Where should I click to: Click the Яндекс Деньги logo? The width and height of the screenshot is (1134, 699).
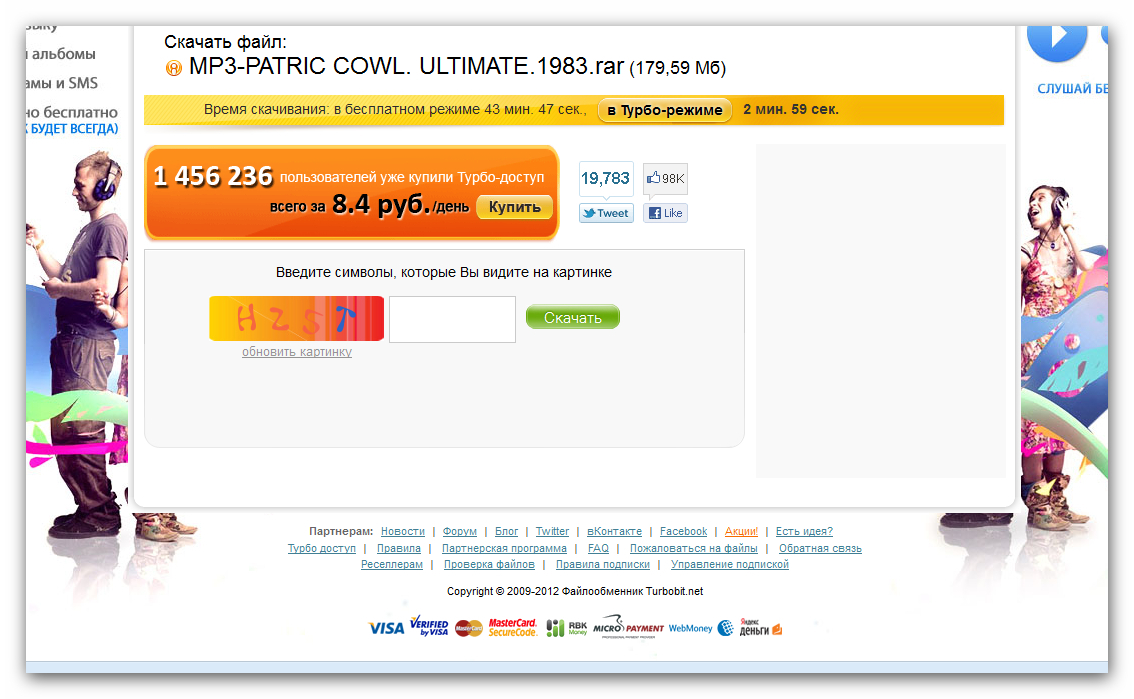[760, 627]
